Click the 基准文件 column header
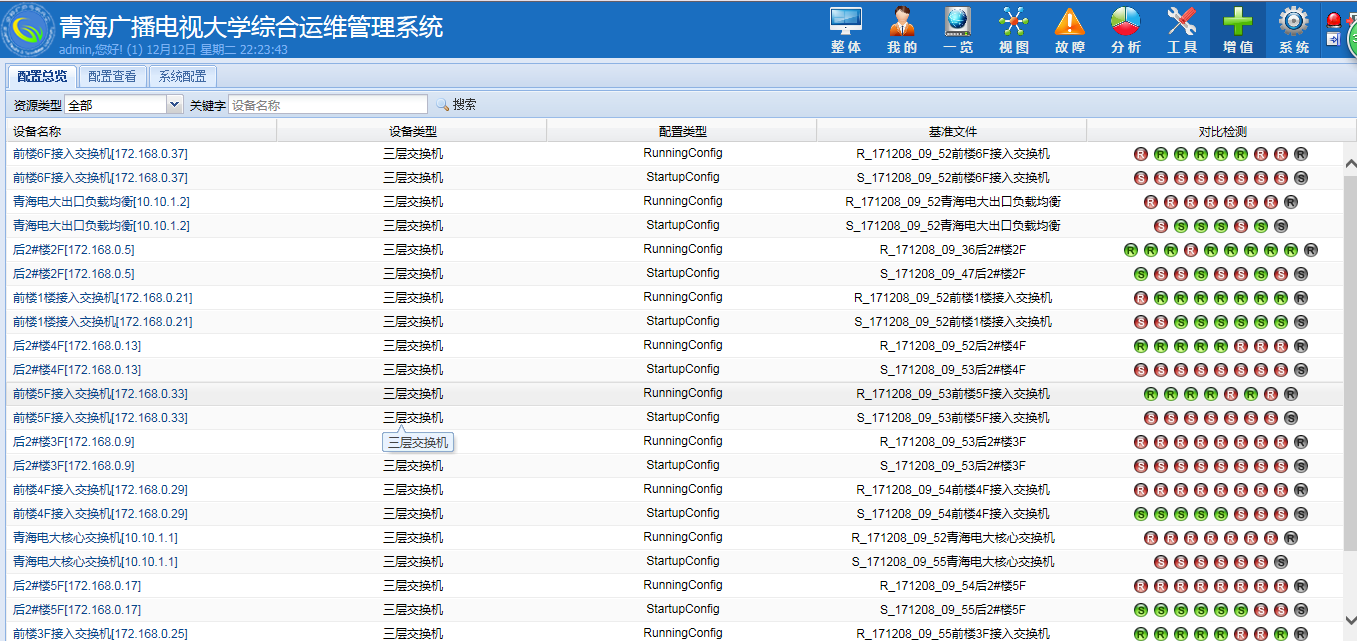 pyautogui.click(x=952, y=131)
